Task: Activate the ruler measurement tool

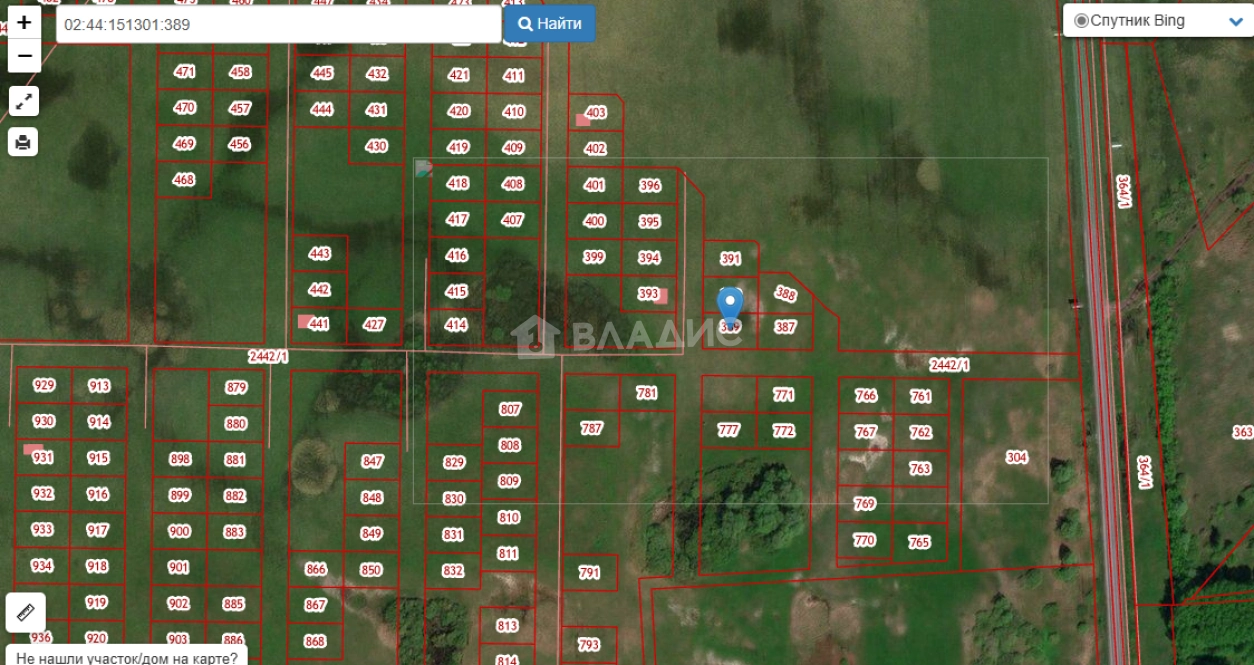Action: [25, 611]
